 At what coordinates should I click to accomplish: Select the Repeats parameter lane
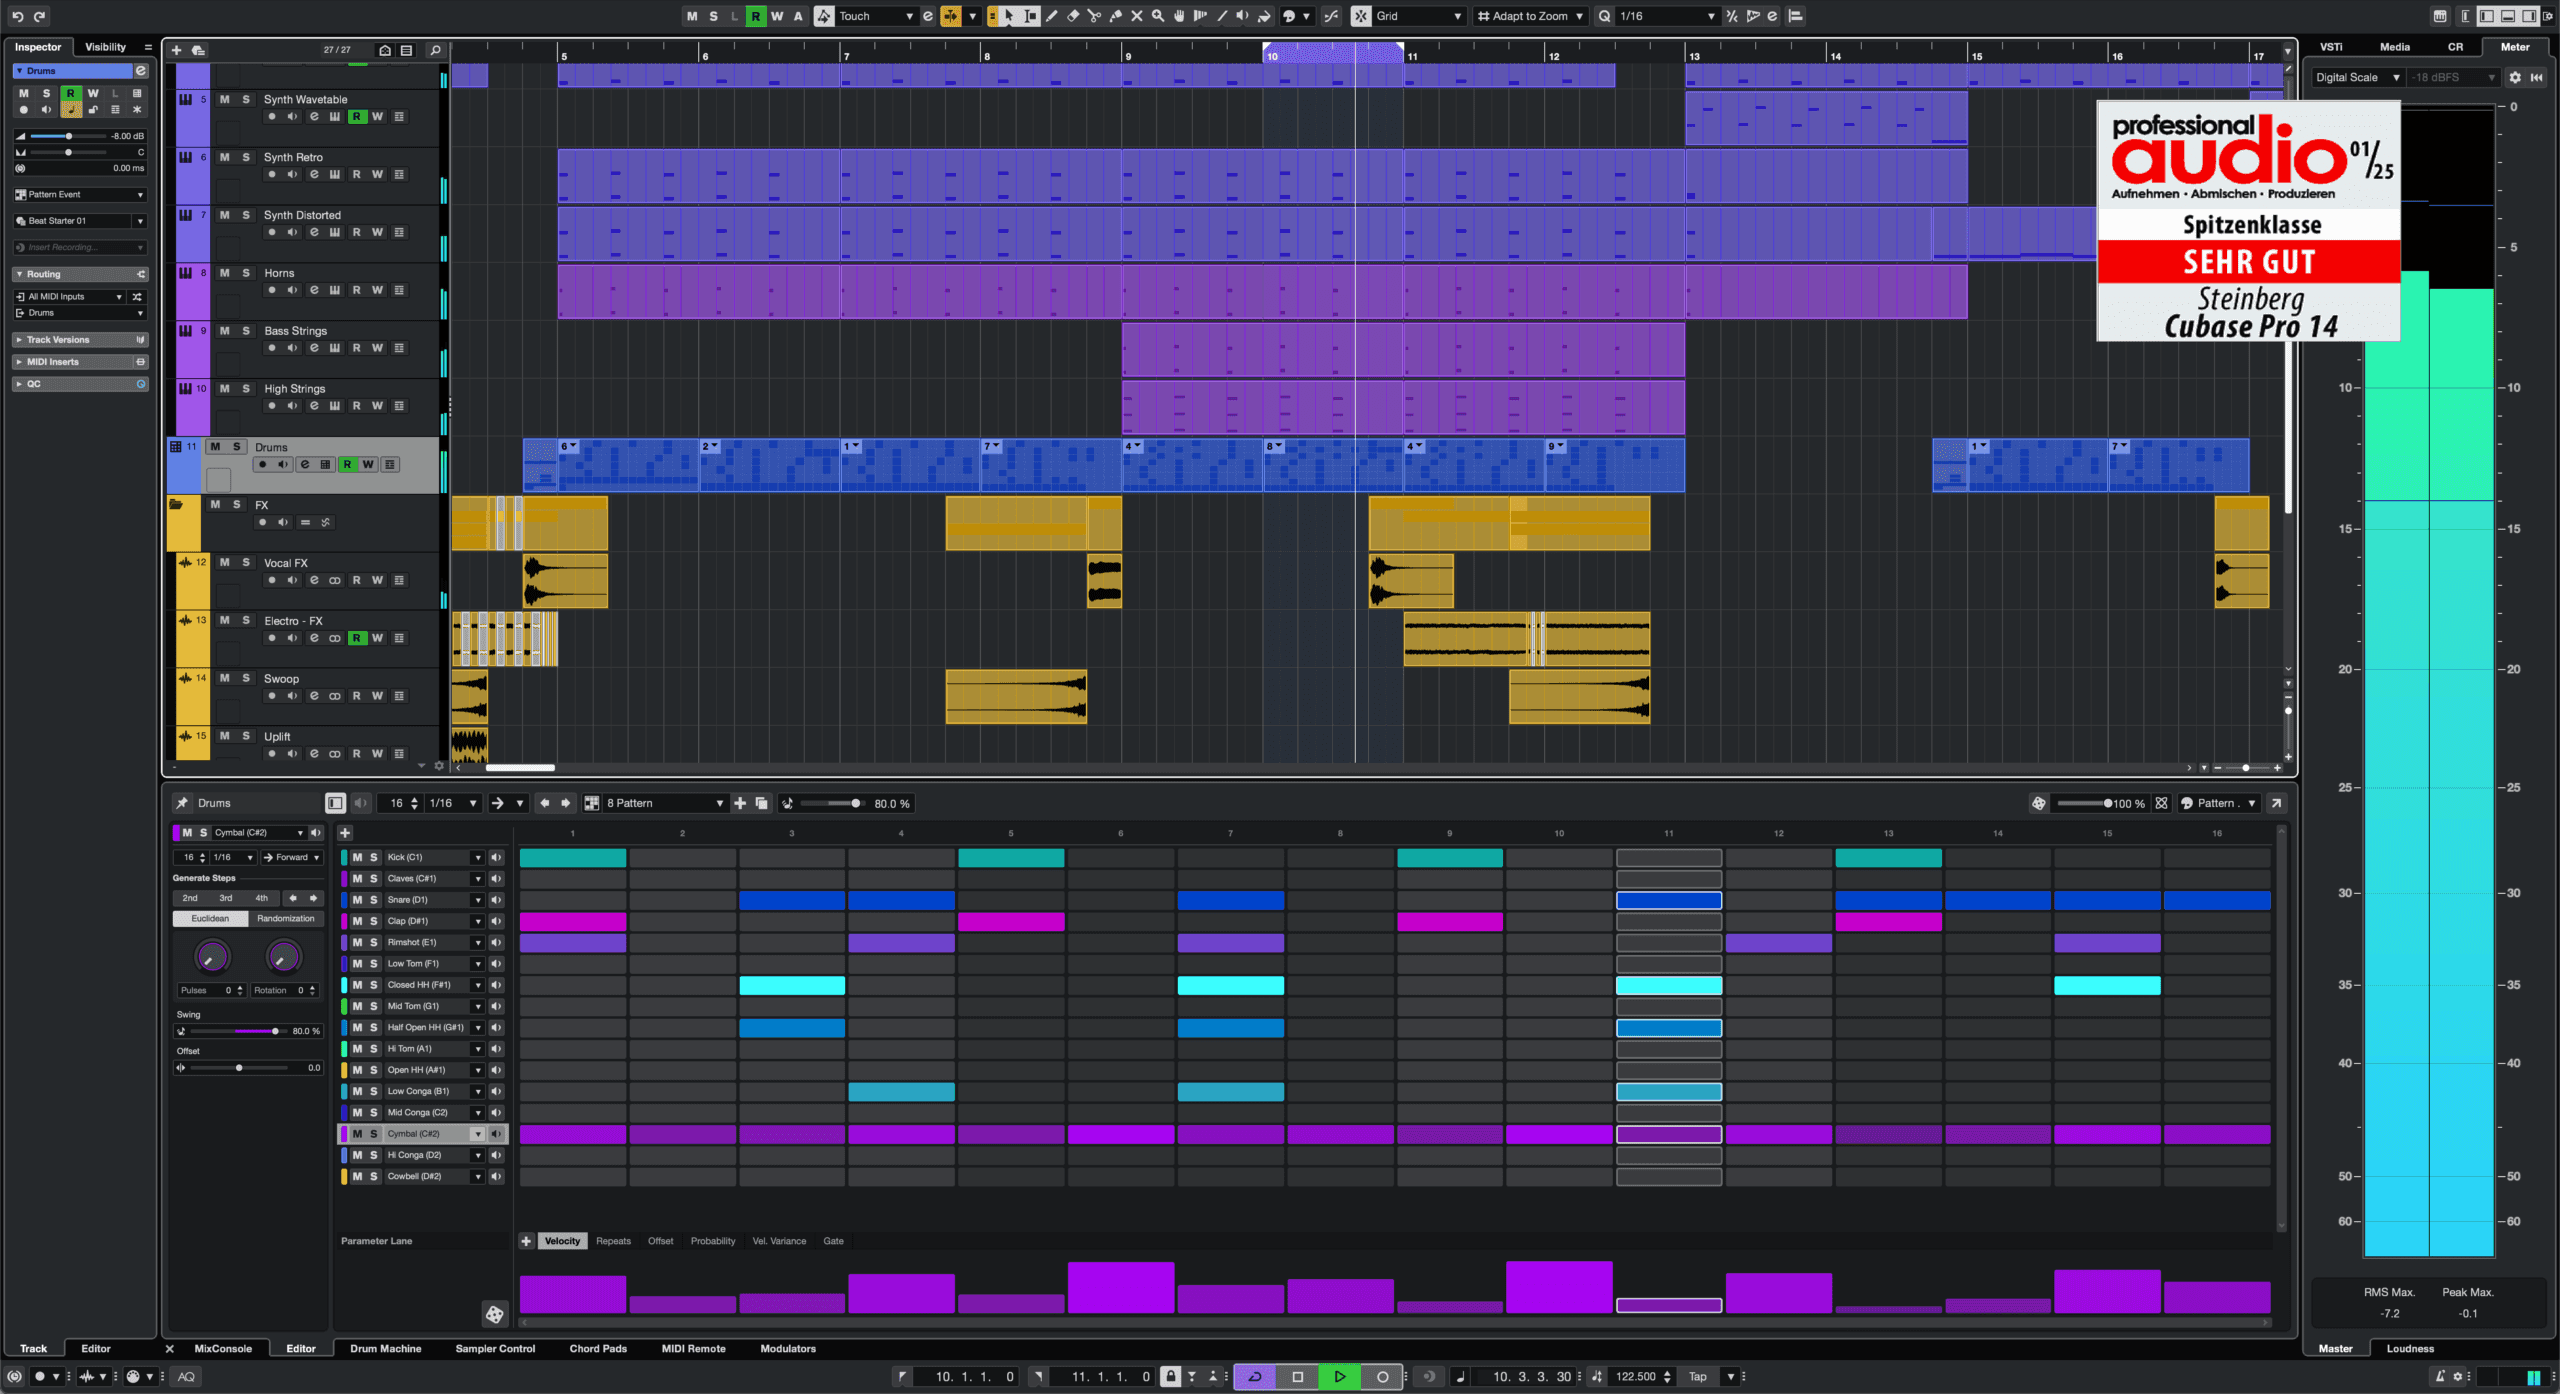613,1241
